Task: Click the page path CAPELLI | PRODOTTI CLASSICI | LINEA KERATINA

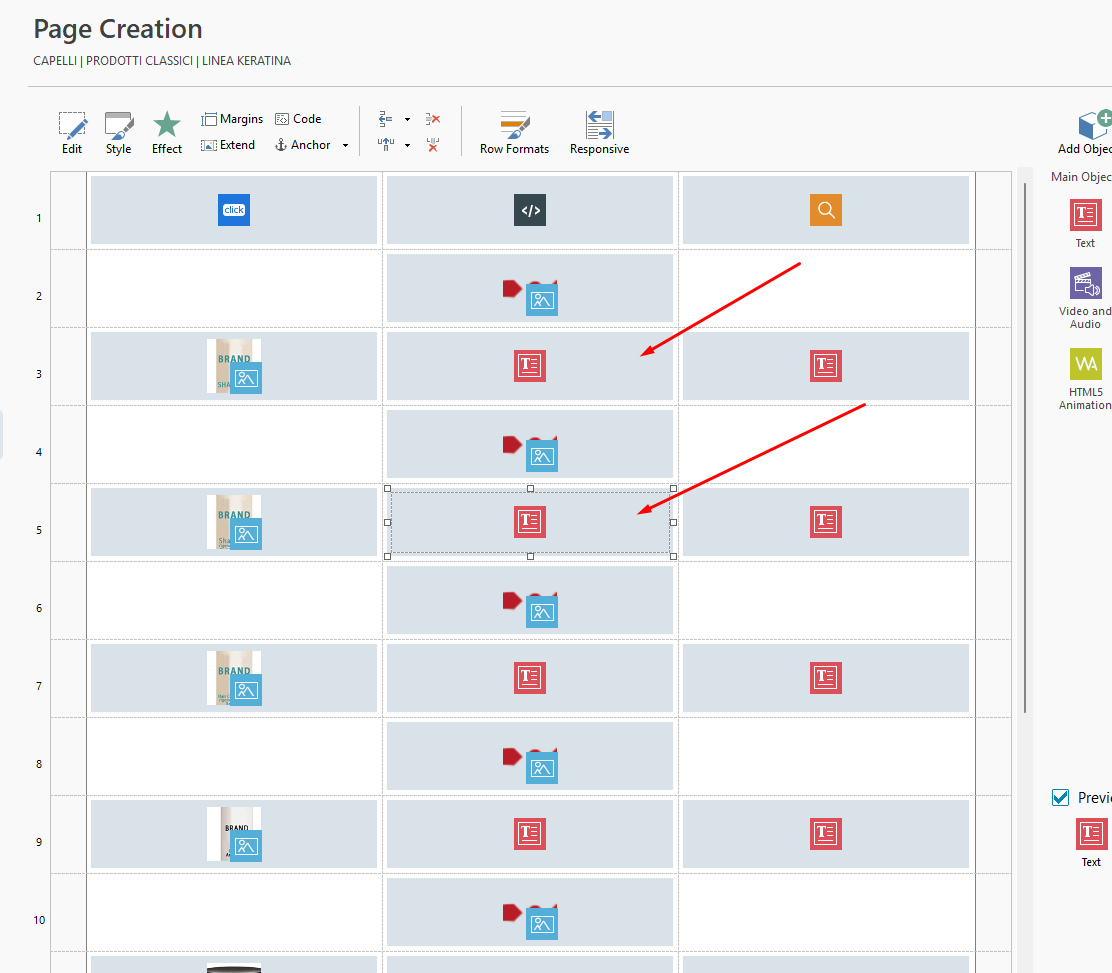Action: click(162, 61)
